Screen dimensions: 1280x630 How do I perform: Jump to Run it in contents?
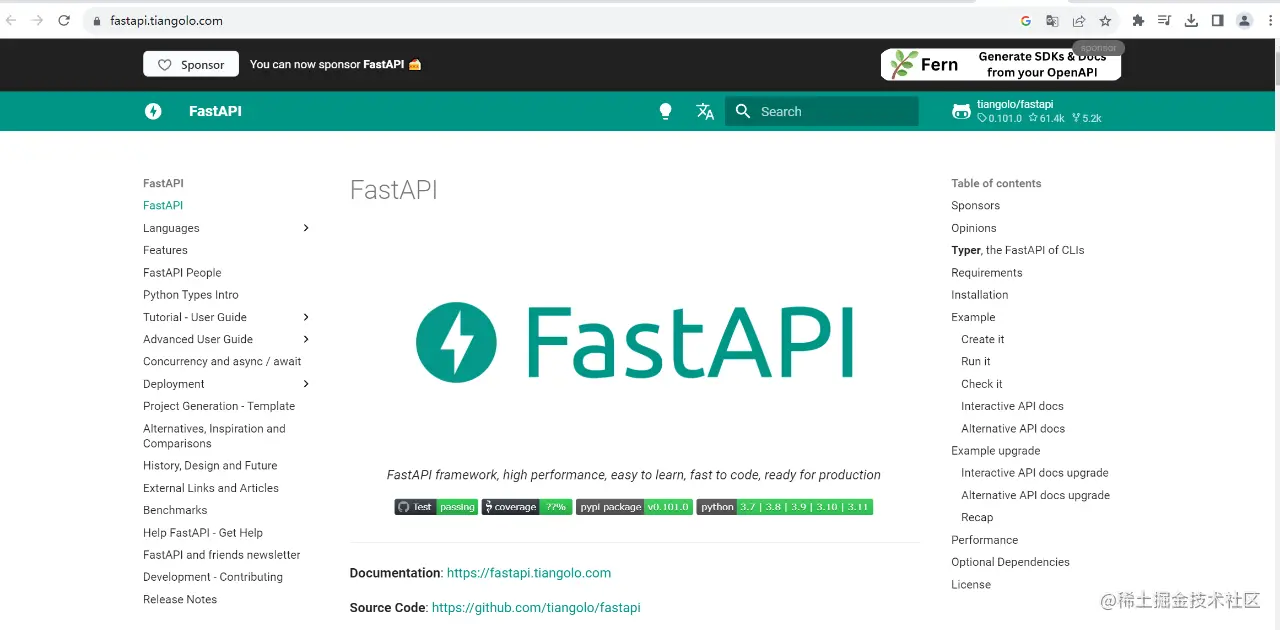pos(976,361)
